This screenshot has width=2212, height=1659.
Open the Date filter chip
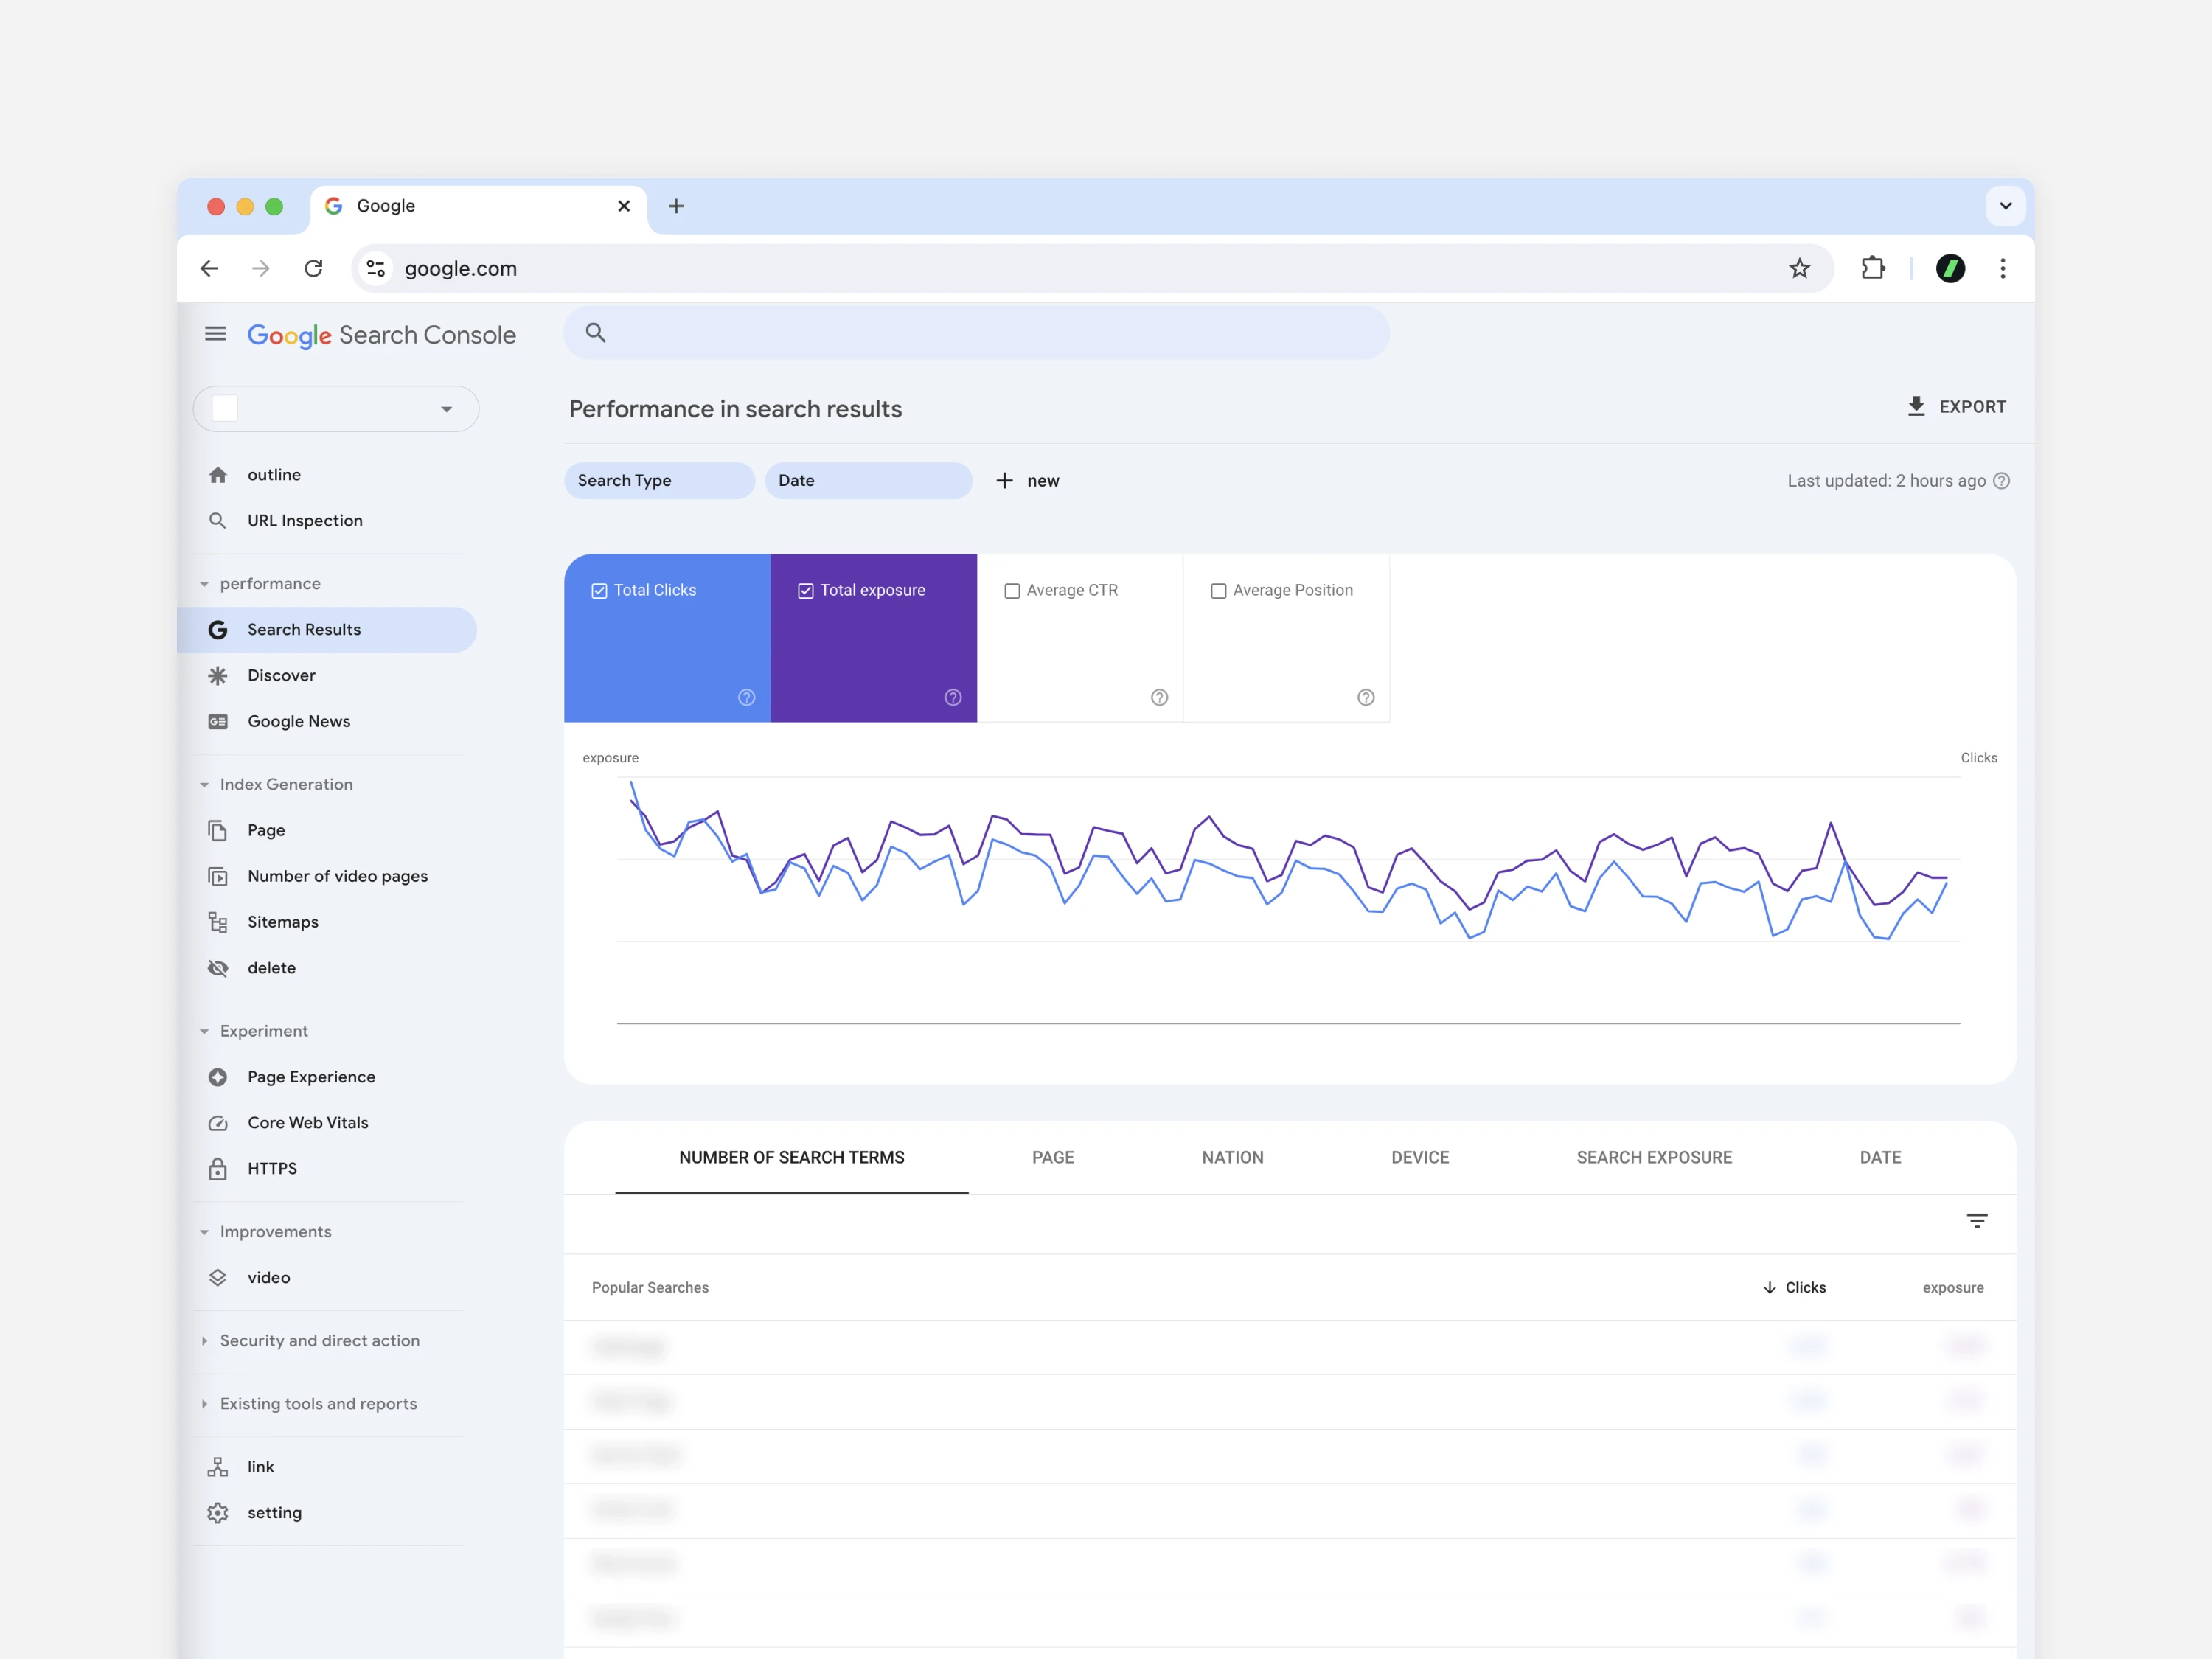tap(868, 481)
